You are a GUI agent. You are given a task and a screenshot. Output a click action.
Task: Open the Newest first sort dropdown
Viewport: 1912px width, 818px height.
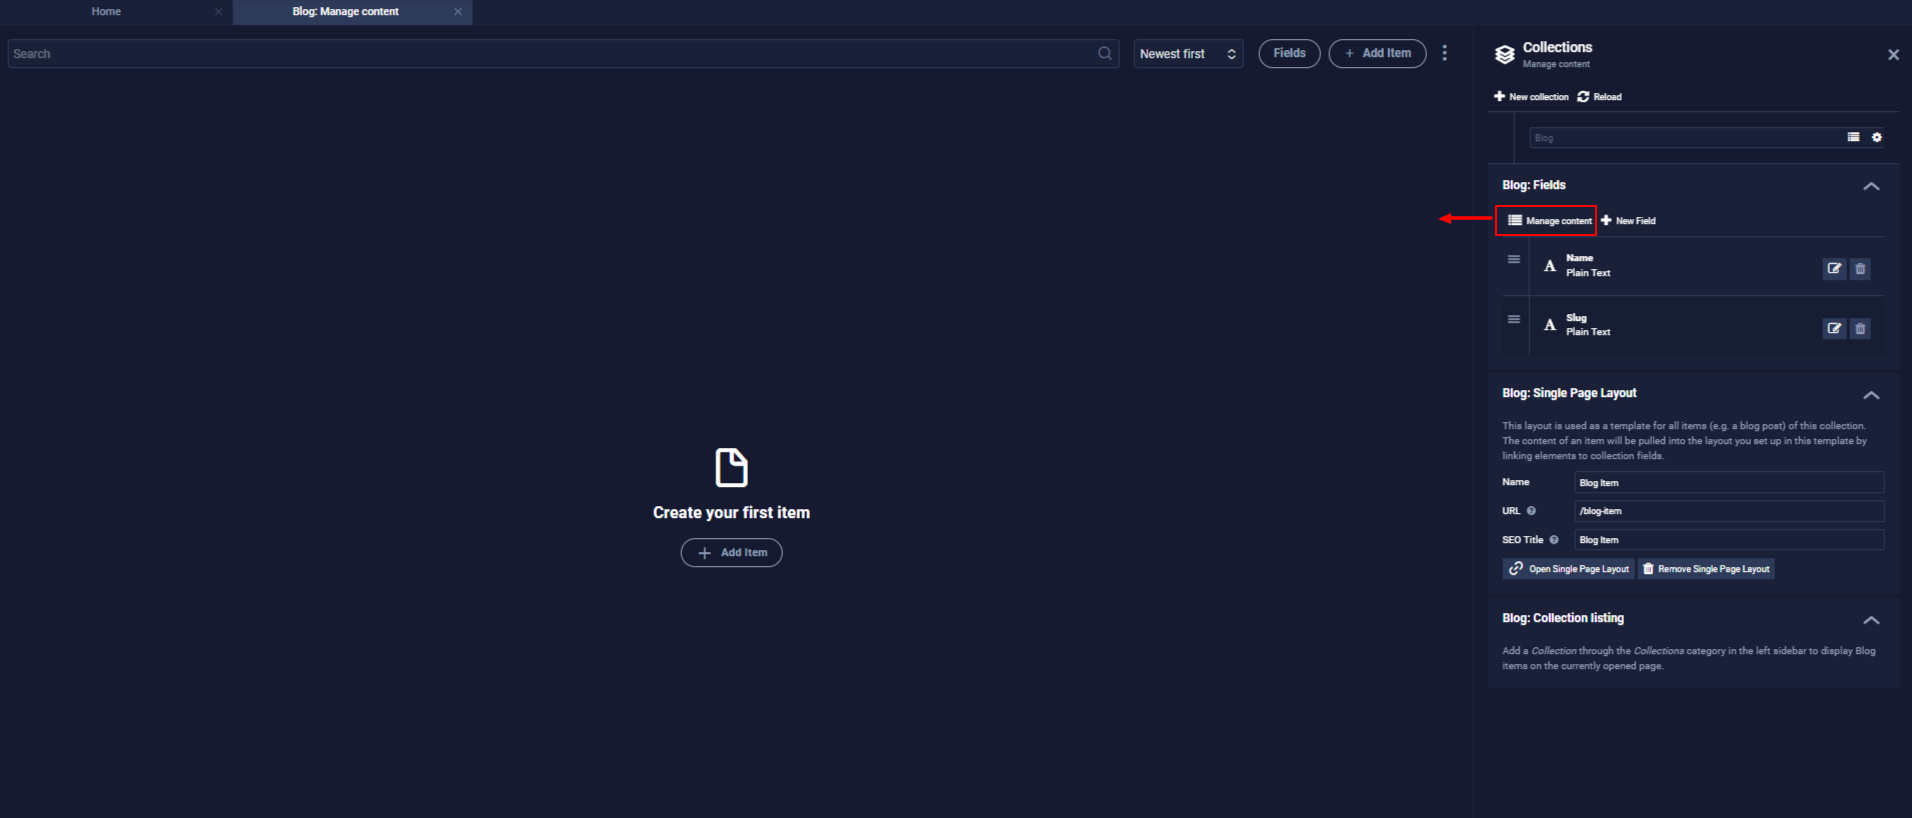click(x=1188, y=54)
